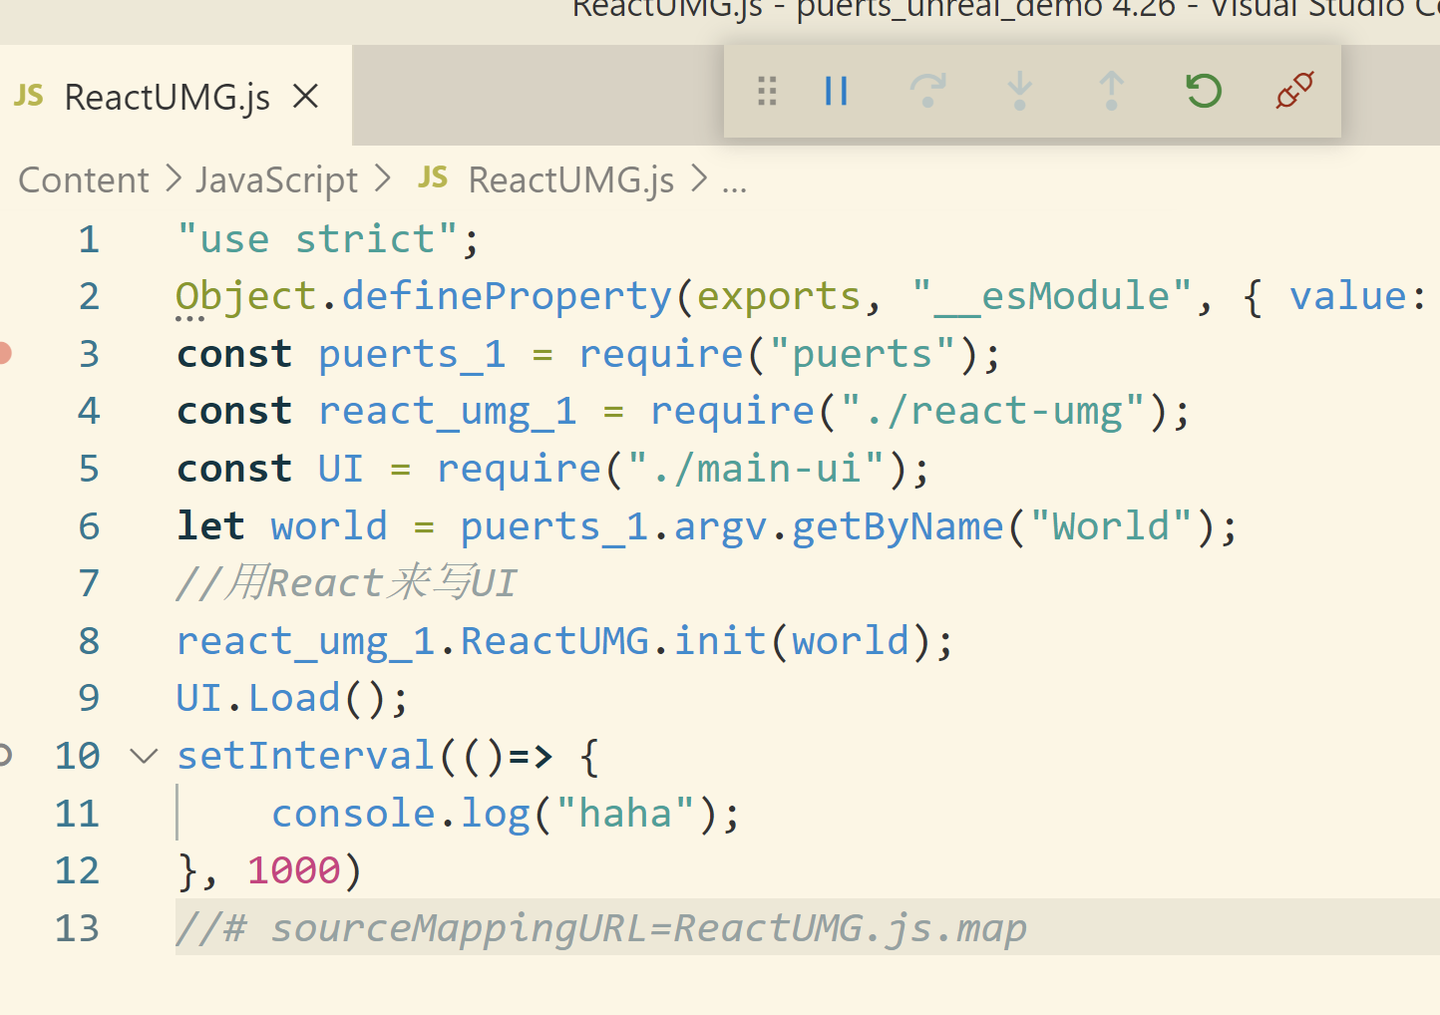Click ReactUMG.js in the breadcrumb bar

[570, 179]
